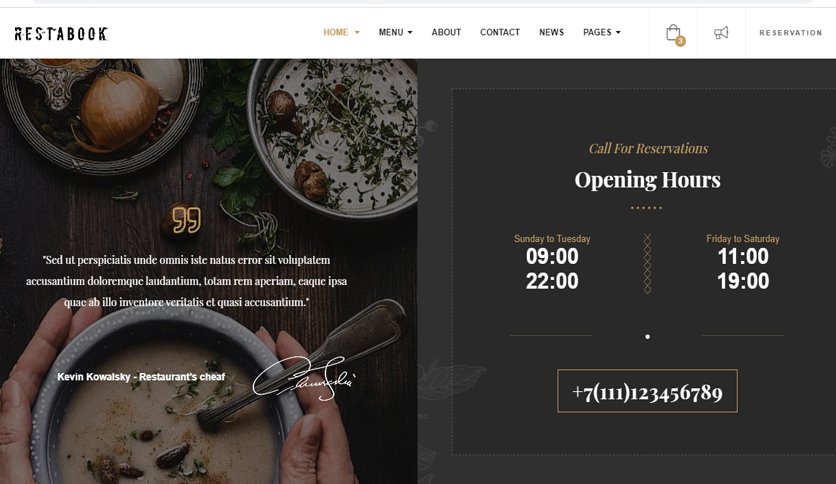This screenshot has width=836, height=484.
Task: Click the chef's signature graphic
Action: pos(303,379)
